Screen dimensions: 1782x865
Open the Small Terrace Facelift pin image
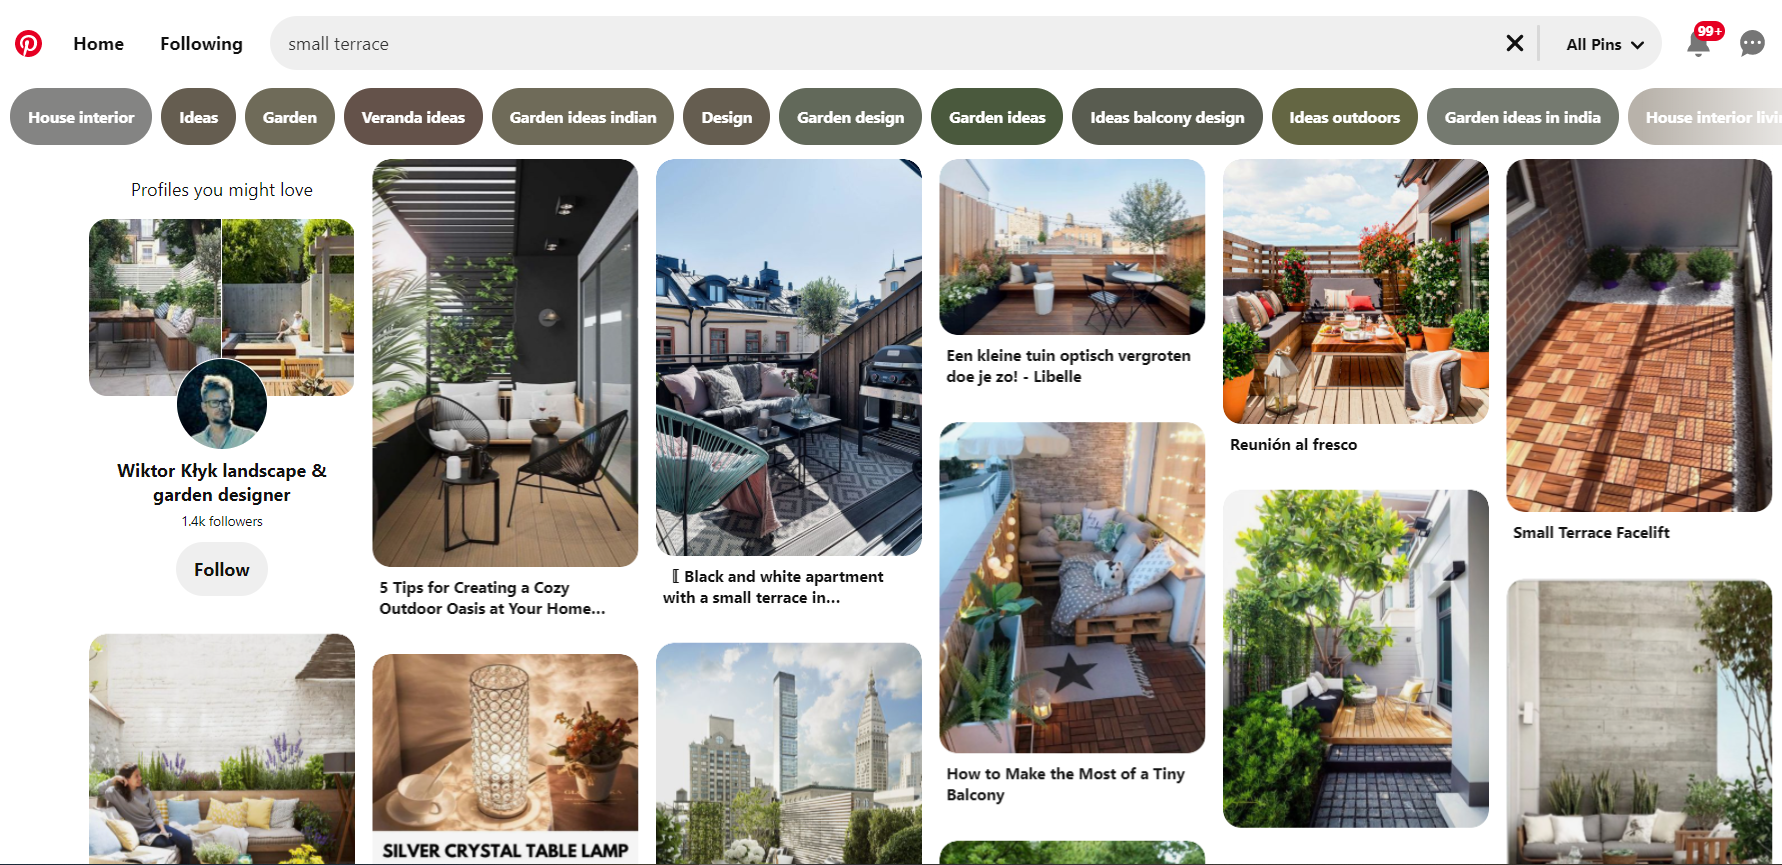click(1639, 335)
